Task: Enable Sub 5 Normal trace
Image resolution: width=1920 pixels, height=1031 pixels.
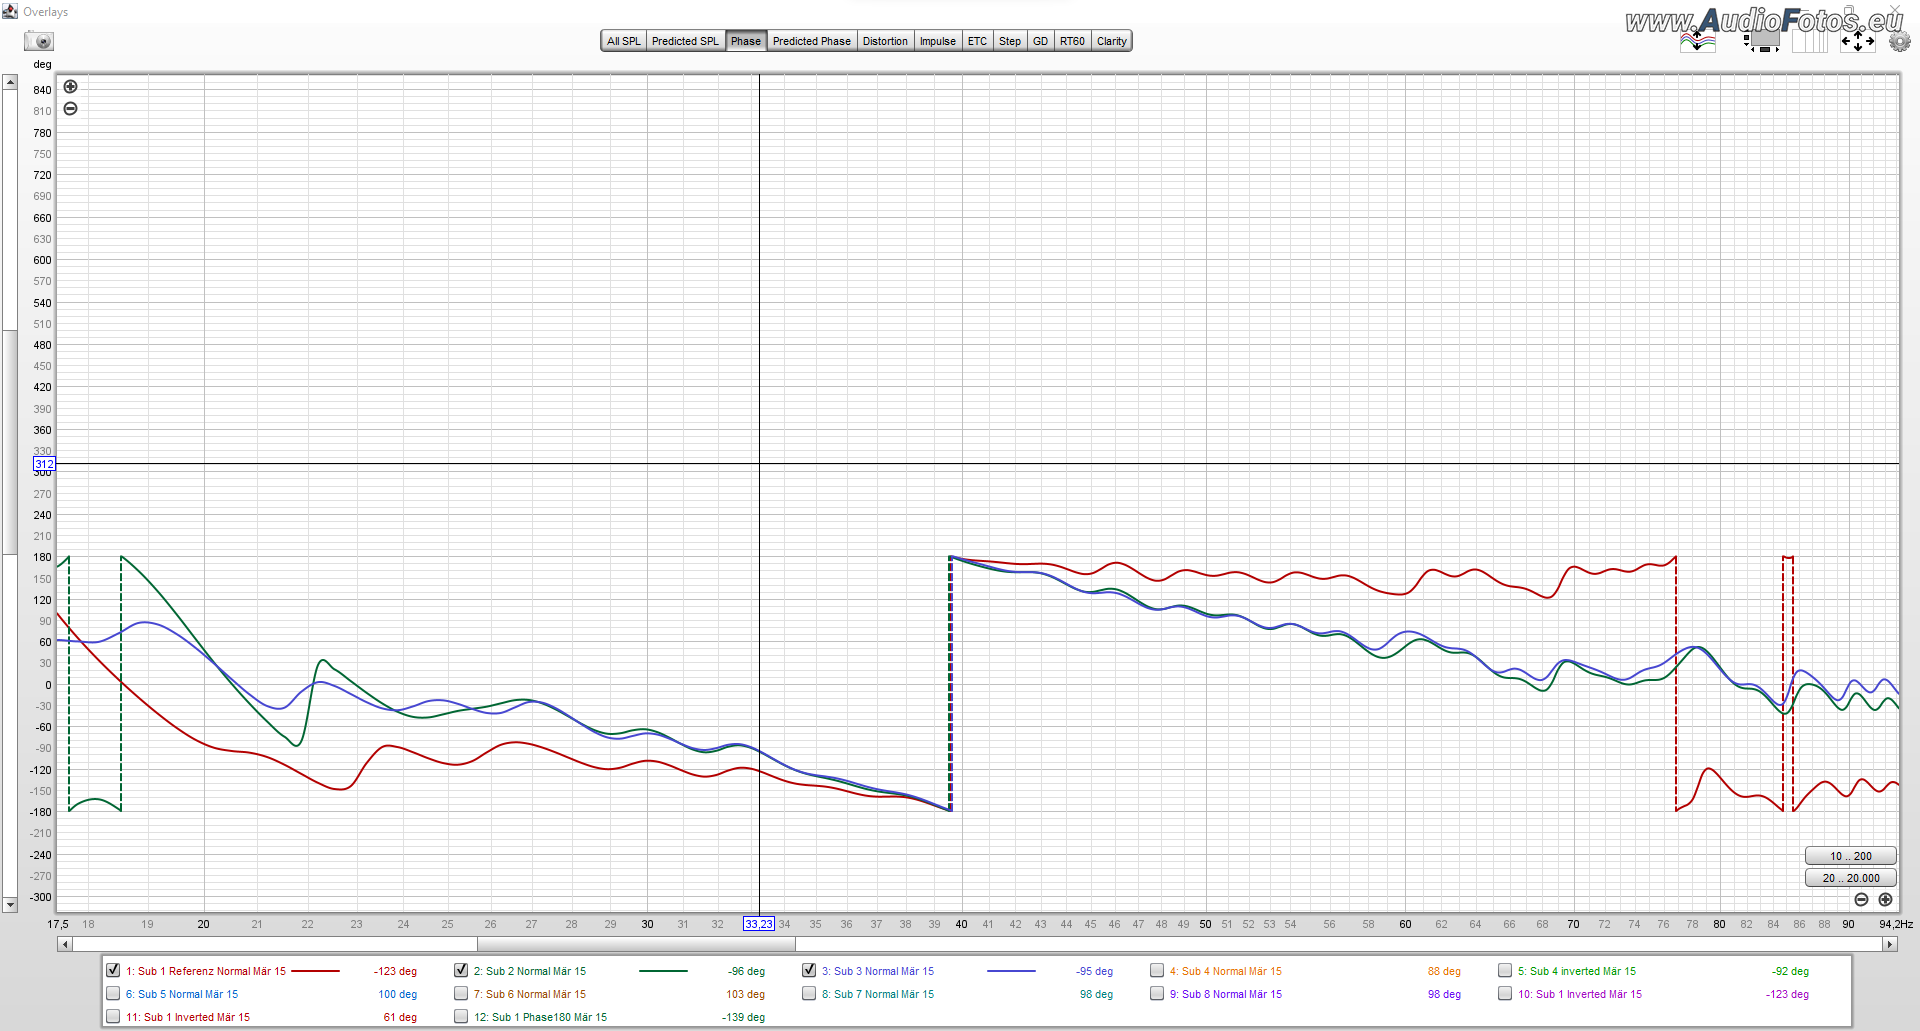Action: click(113, 993)
